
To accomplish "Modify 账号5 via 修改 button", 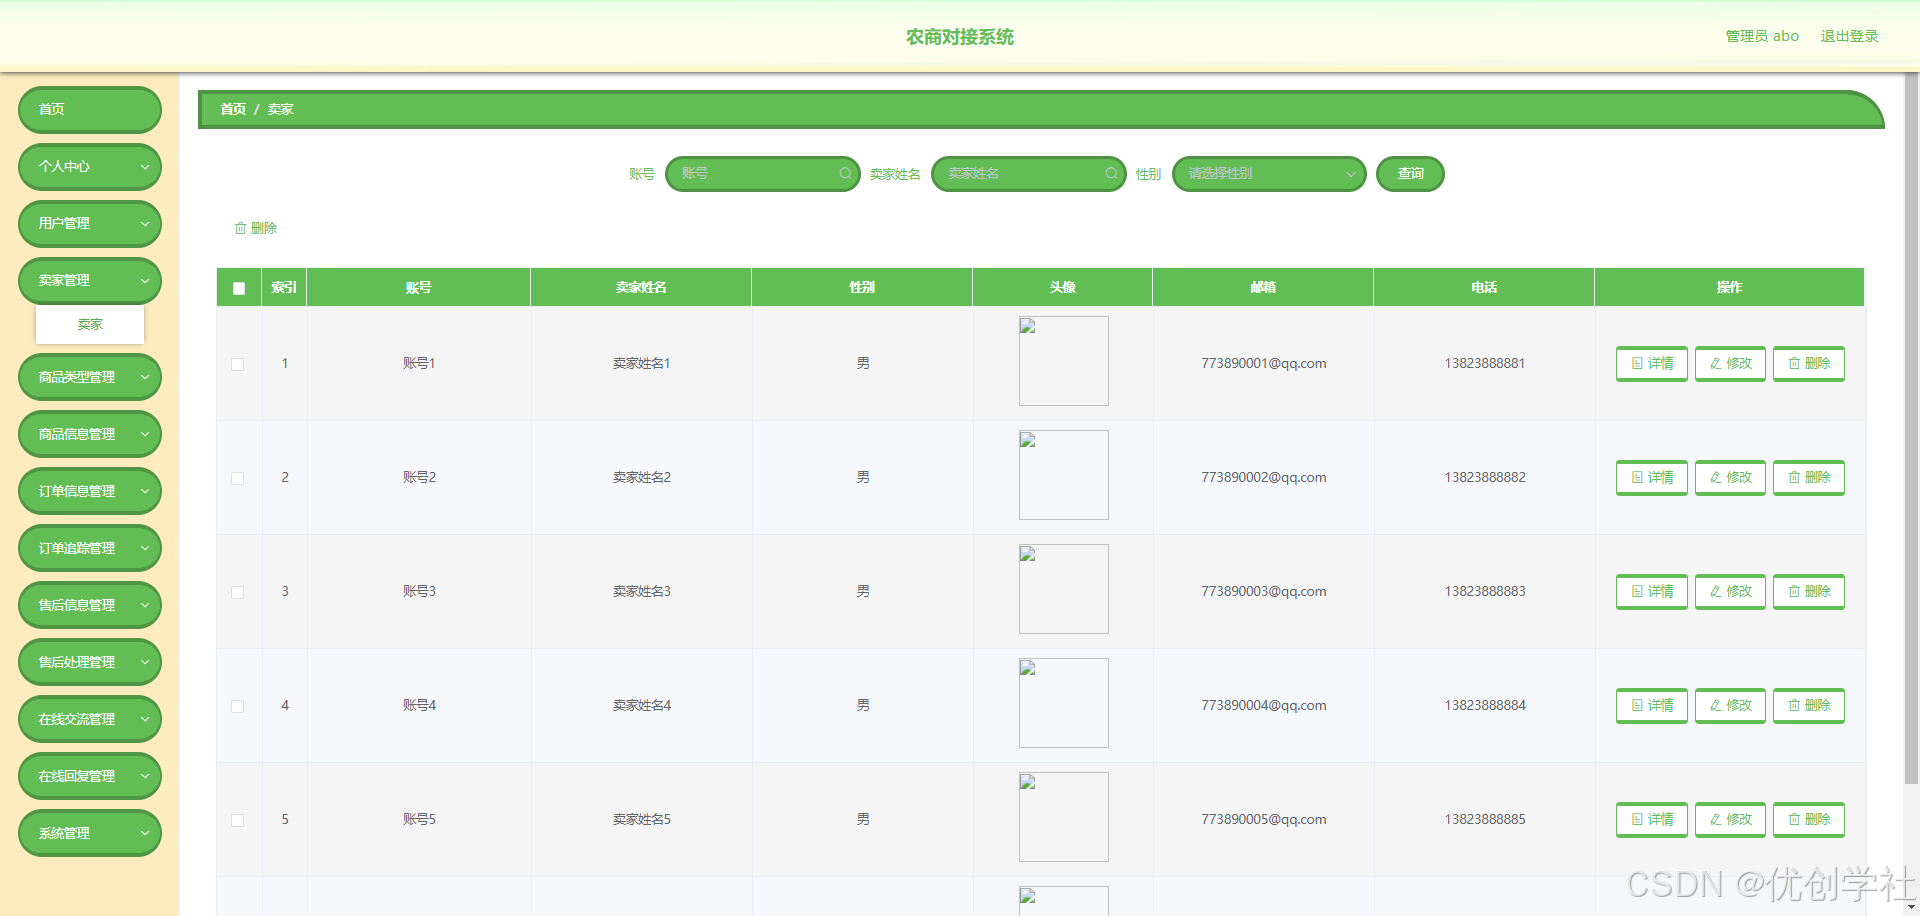I will point(1730,820).
